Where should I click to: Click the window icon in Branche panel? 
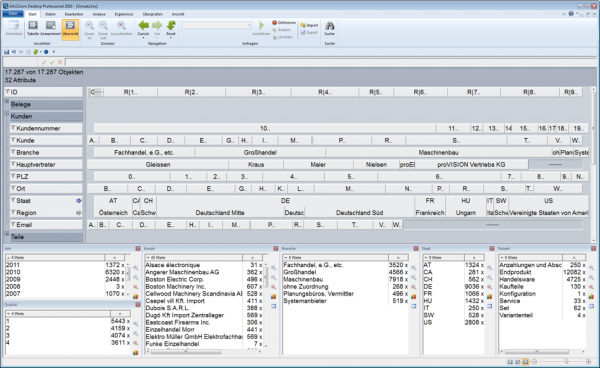click(414, 306)
